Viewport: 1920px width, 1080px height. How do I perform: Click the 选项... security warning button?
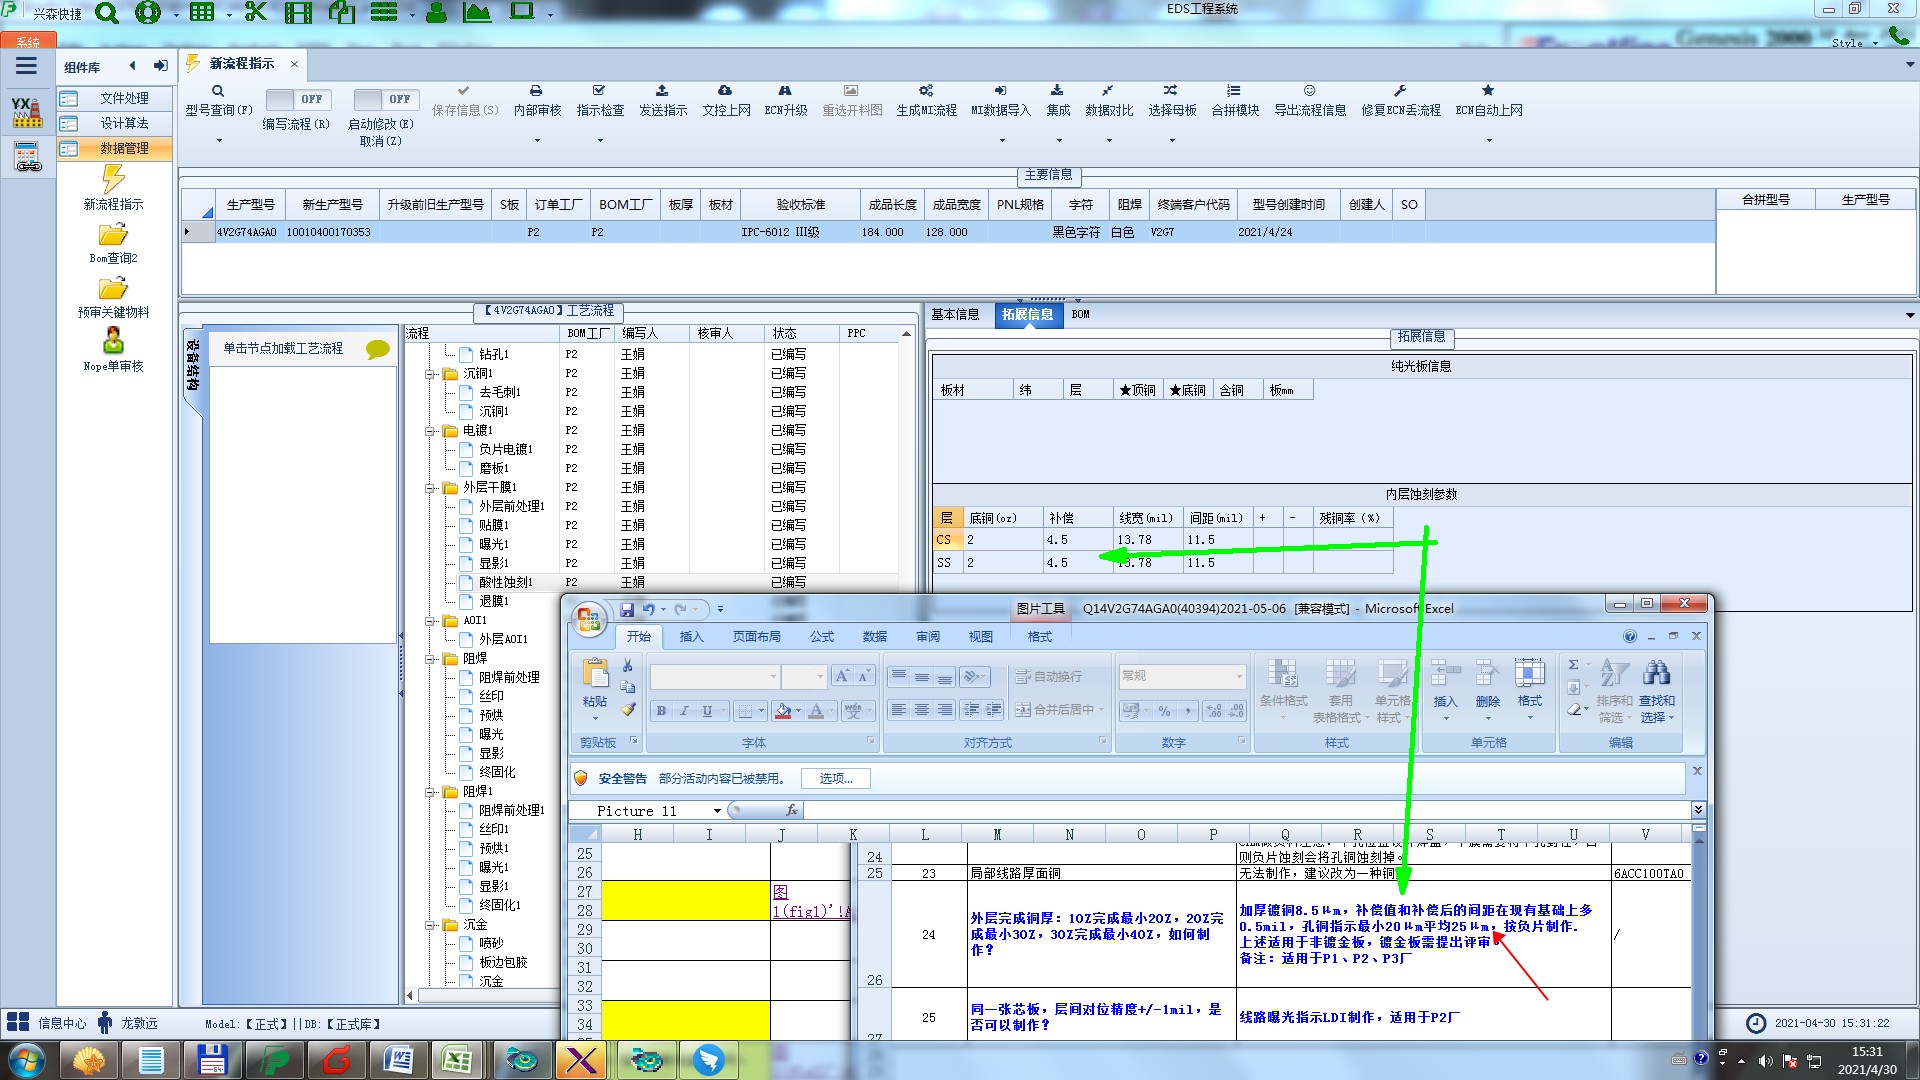tap(836, 778)
